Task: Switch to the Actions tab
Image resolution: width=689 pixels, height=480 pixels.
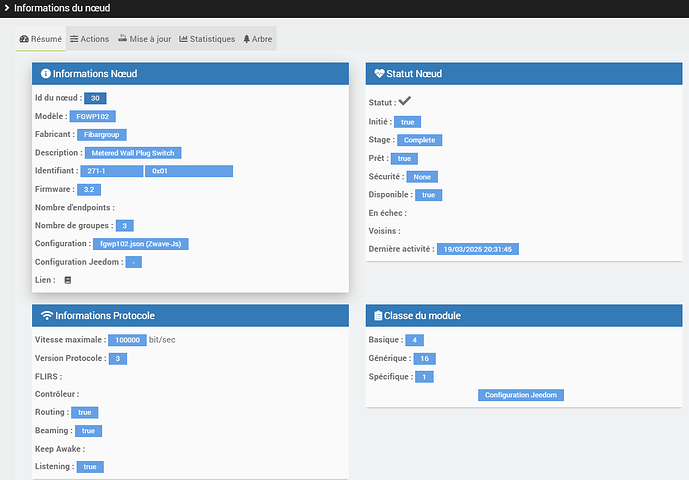Action: pyautogui.click(x=89, y=39)
